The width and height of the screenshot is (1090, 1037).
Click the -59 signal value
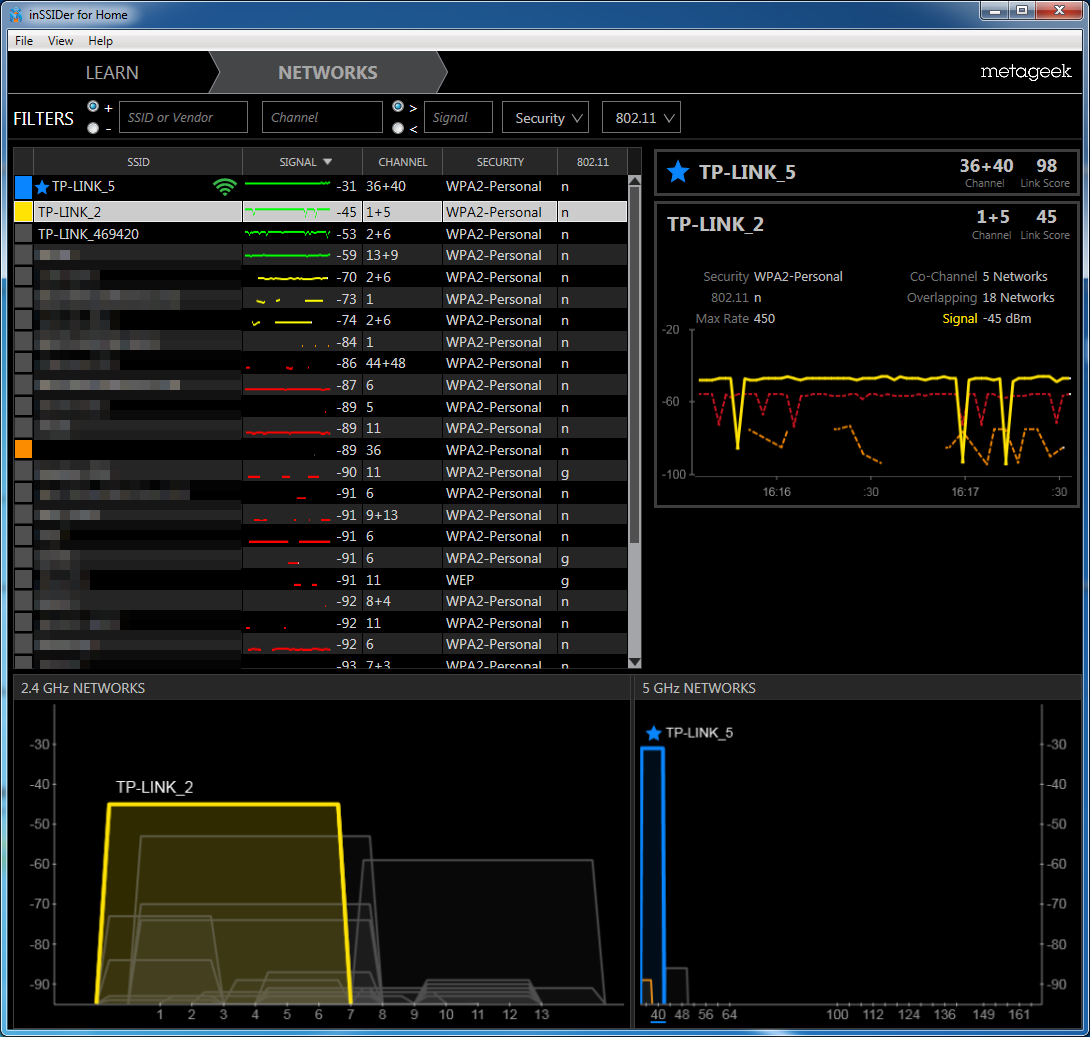pyautogui.click(x=346, y=255)
